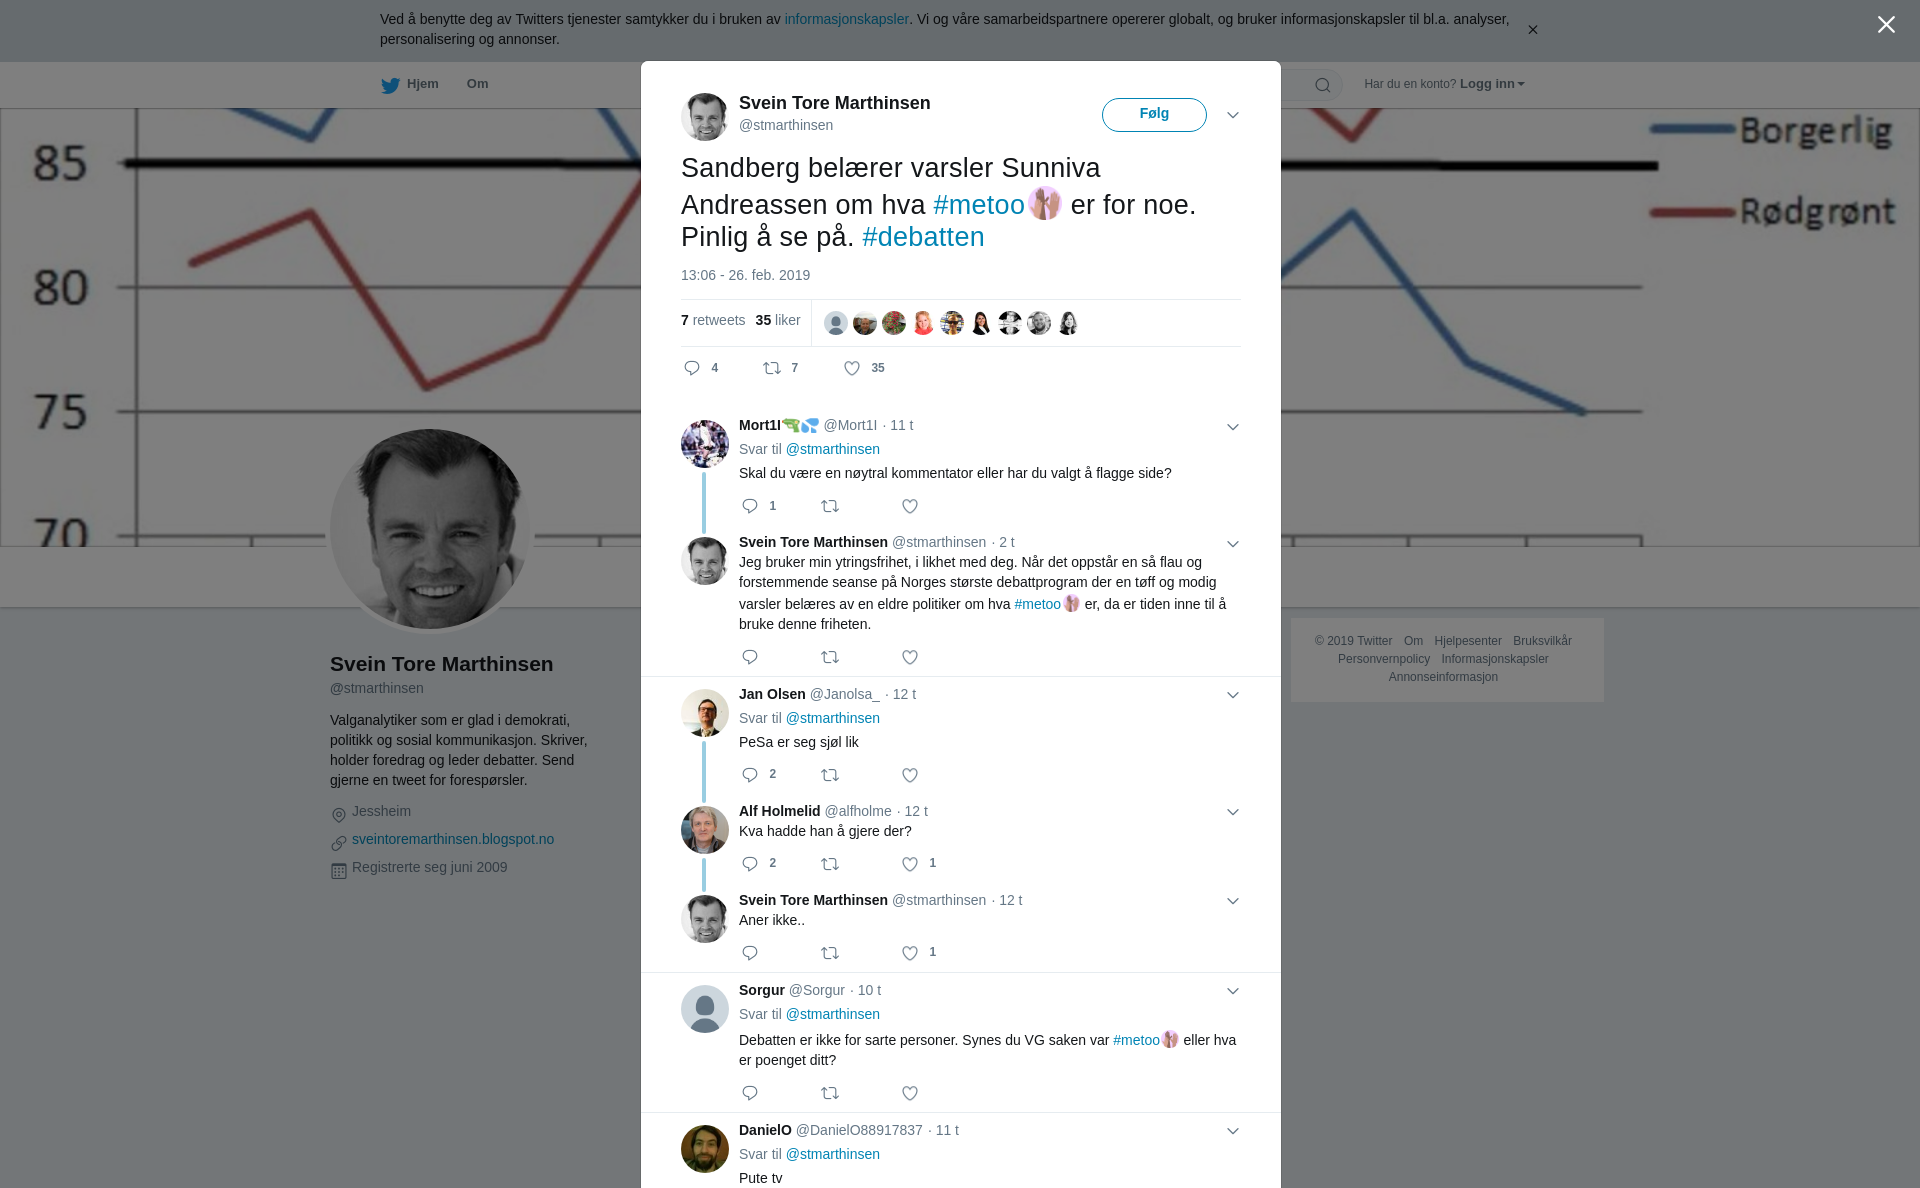Click the Twitter bird Hjem icon

(390, 85)
